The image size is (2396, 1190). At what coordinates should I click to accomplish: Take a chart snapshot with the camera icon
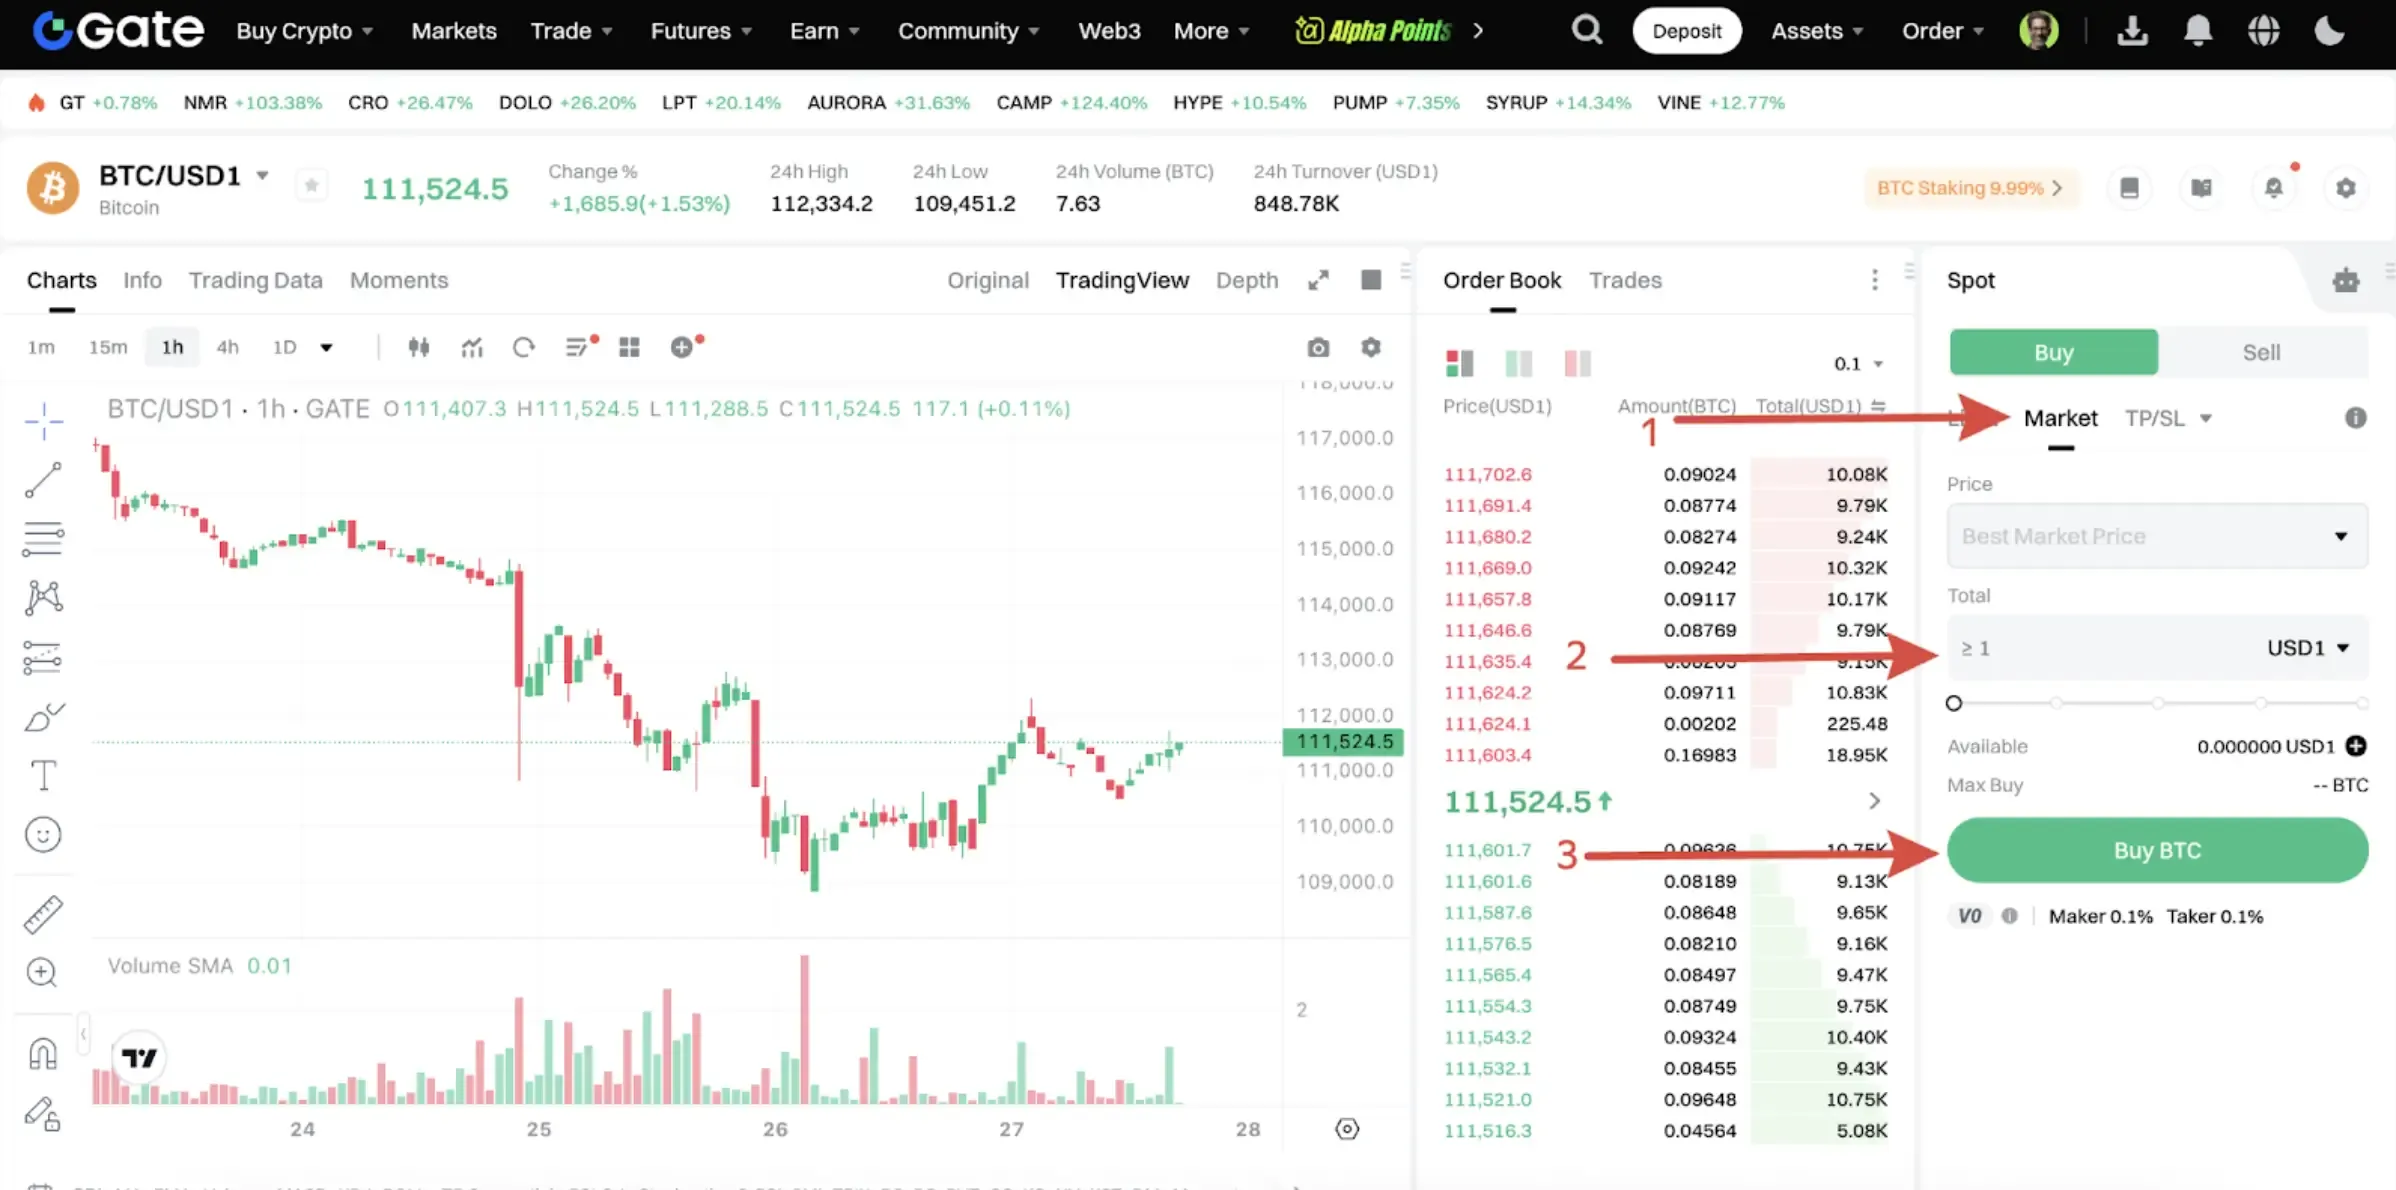[x=1318, y=347]
